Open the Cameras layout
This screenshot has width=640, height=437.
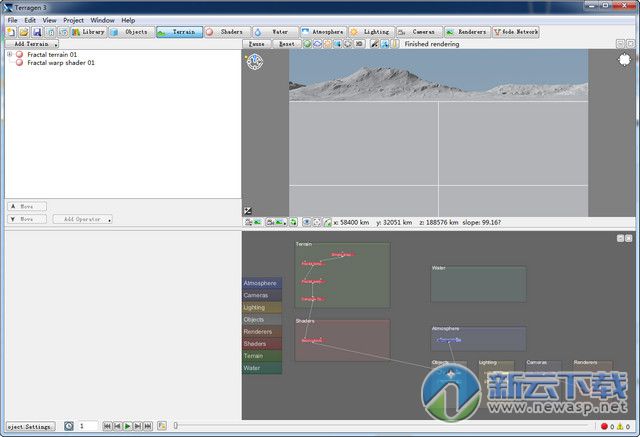[x=419, y=32]
